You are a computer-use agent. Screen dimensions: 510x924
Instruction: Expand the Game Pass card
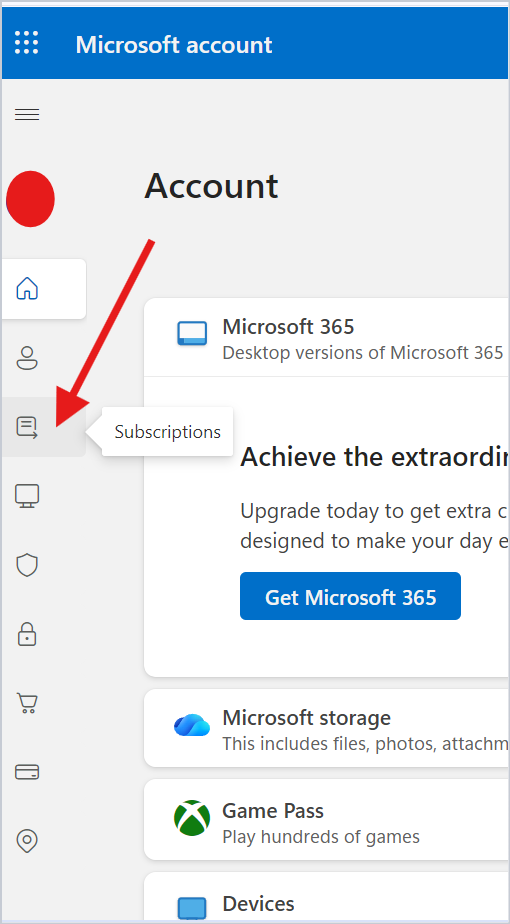coord(327,820)
